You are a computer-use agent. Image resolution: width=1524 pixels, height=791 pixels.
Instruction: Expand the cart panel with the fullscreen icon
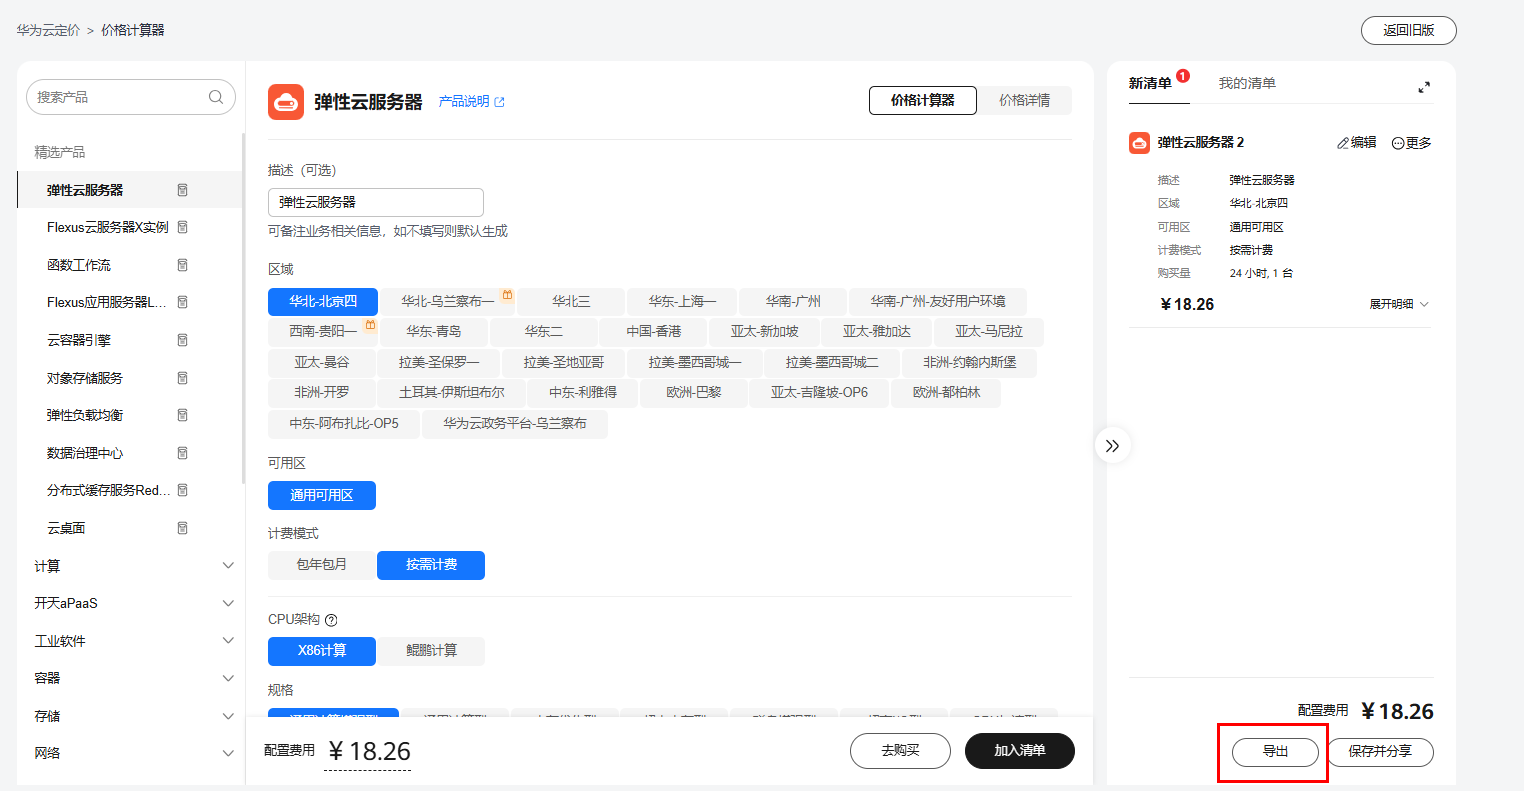coord(1424,87)
